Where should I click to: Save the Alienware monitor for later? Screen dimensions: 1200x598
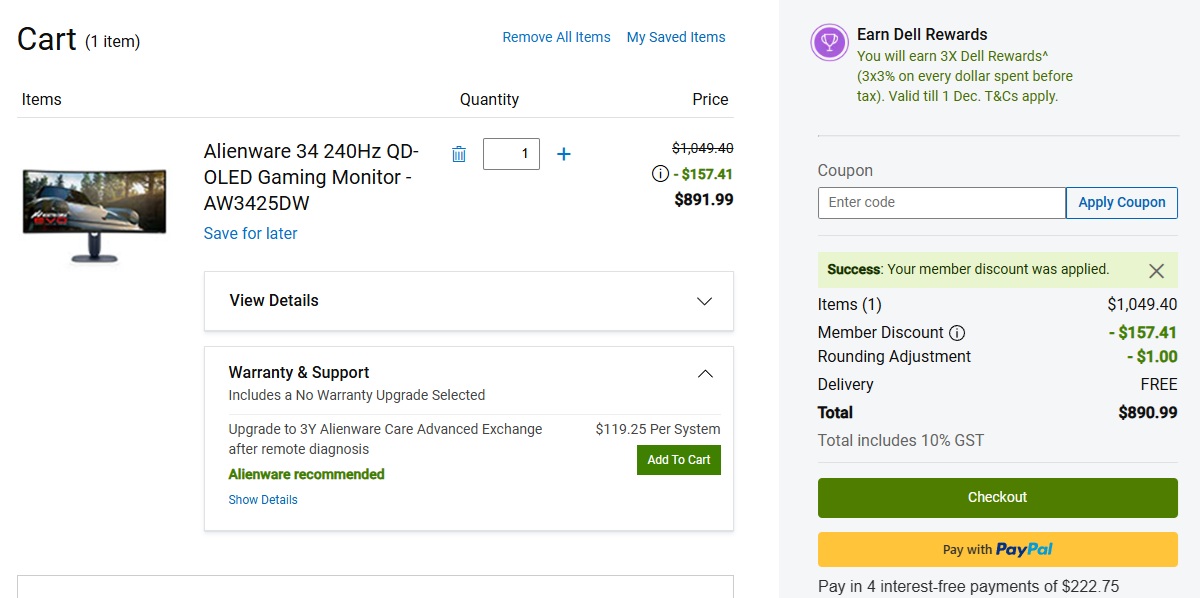pos(250,233)
